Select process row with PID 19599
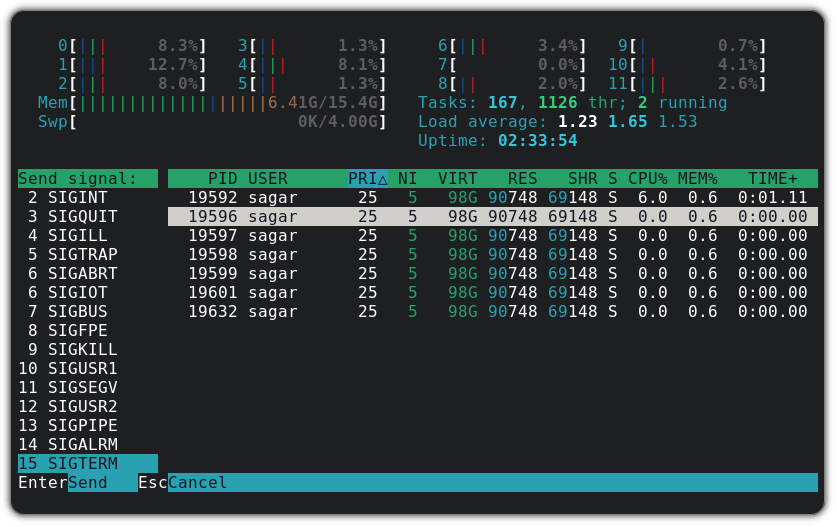 [492, 274]
